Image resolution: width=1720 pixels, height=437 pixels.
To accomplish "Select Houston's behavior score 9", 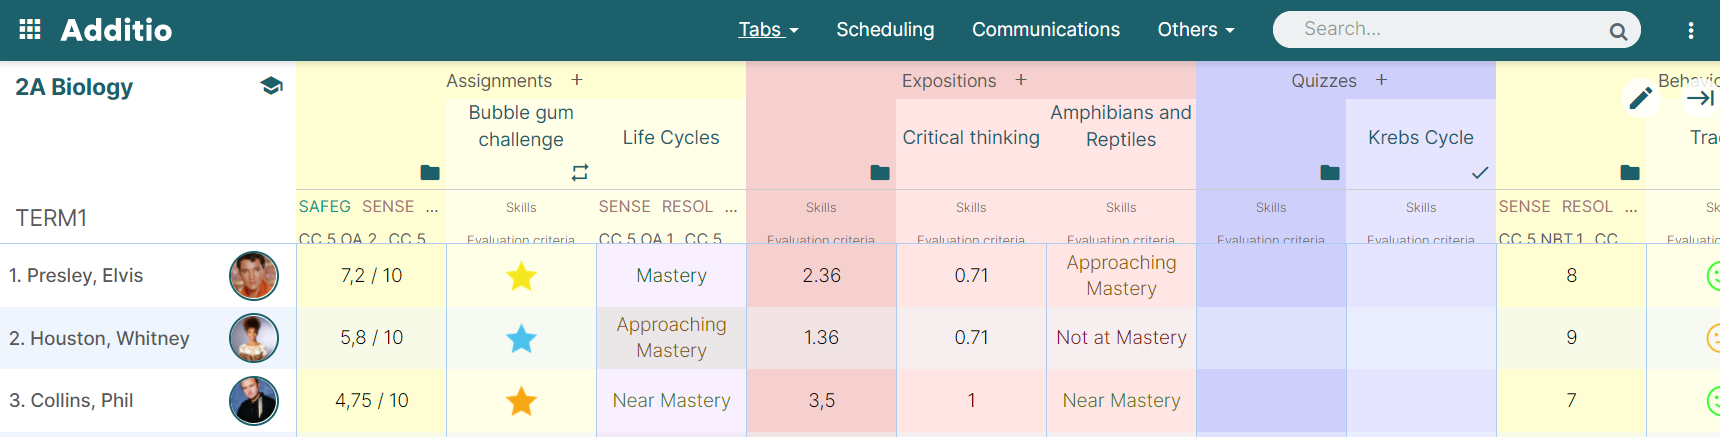I will point(1571,338).
